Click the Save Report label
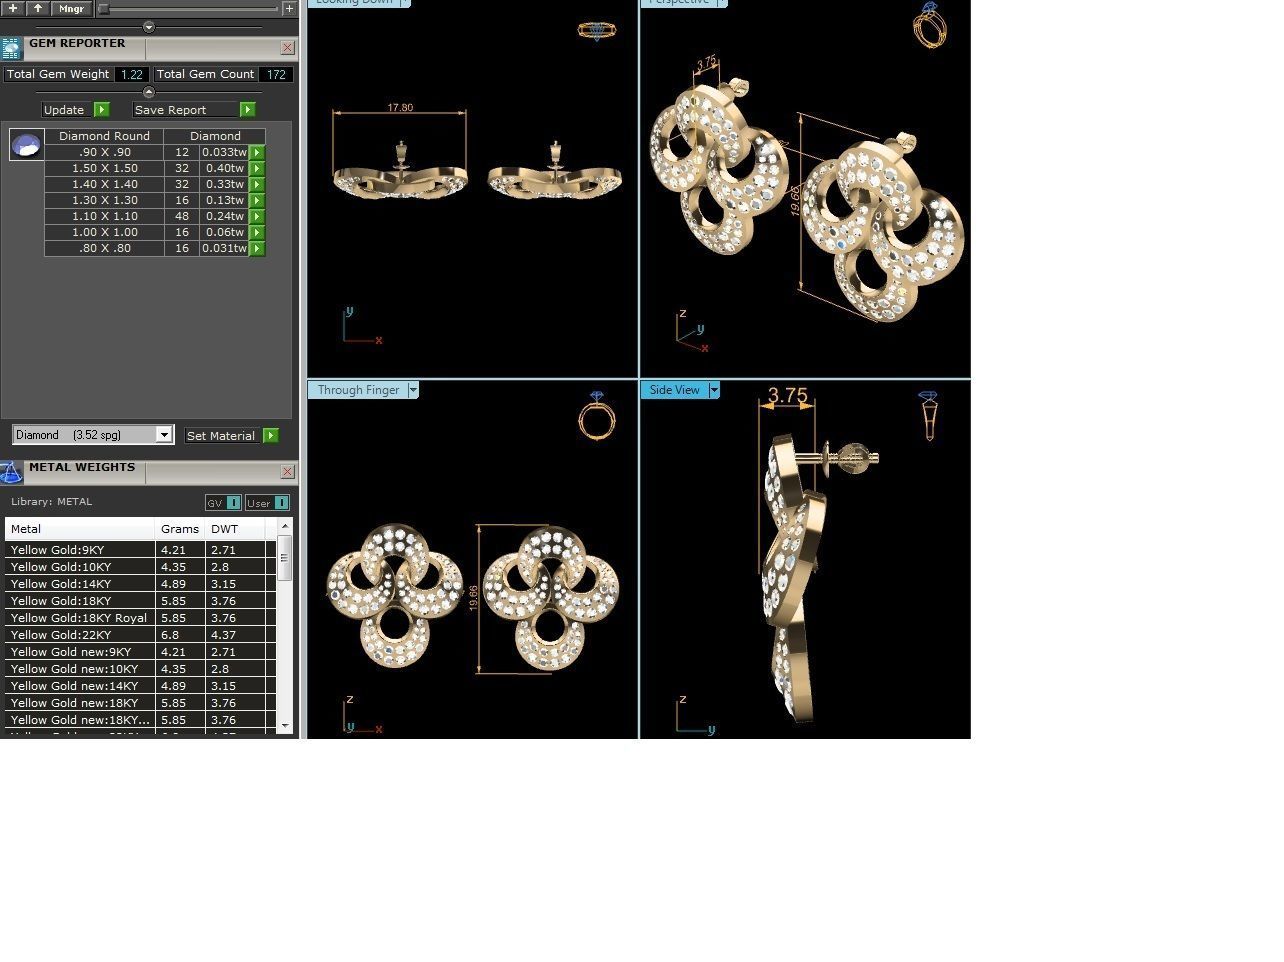The height and width of the screenshot is (962, 1284). pos(171,110)
